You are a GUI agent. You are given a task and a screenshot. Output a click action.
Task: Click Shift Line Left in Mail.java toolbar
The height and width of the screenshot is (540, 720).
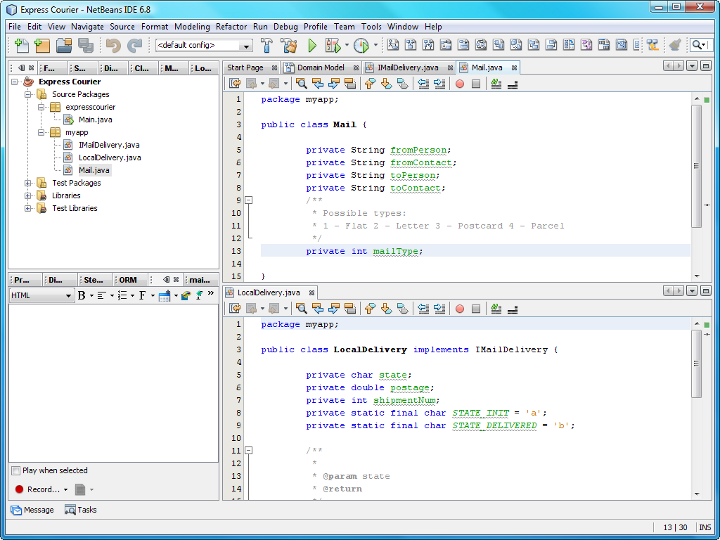tap(423, 84)
